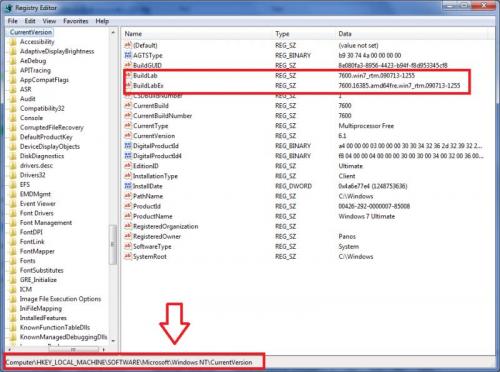Image resolution: width=500 pixels, height=372 pixels.
Task: Select the AdaptiveDisplayBrightness key
Action: pos(57,51)
